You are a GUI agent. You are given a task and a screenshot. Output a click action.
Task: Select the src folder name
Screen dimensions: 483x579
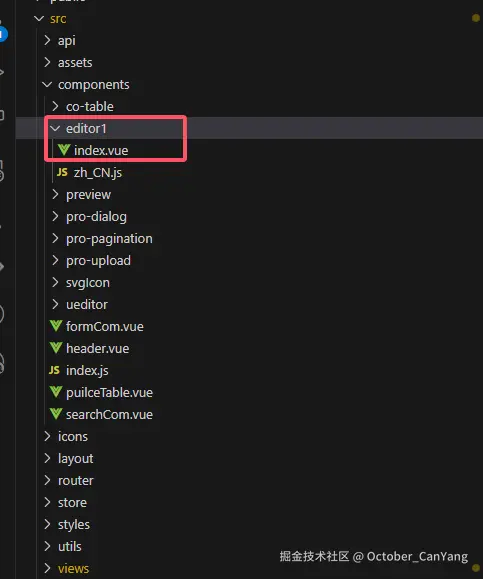(x=58, y=19)
